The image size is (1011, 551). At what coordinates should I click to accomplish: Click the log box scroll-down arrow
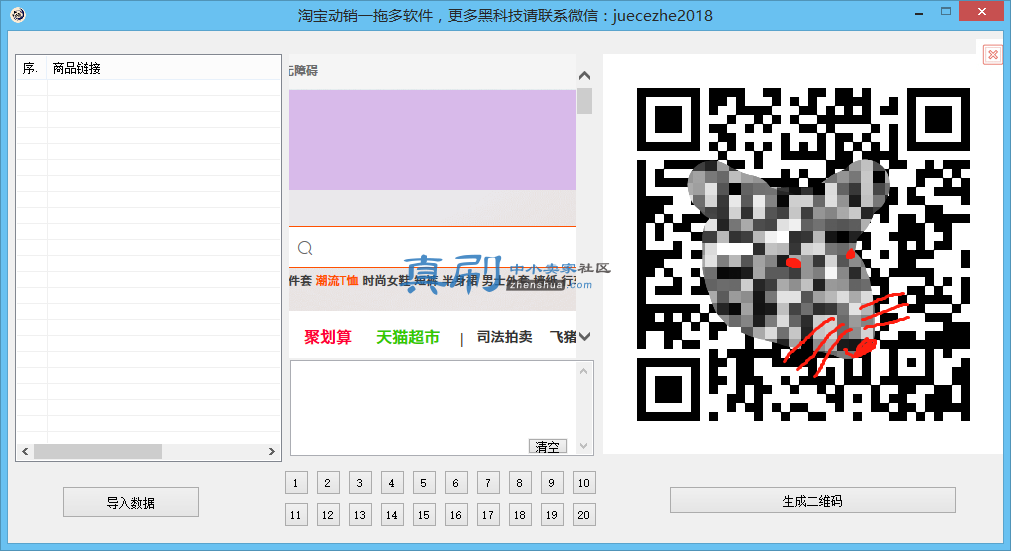click(x=584, y=446)
